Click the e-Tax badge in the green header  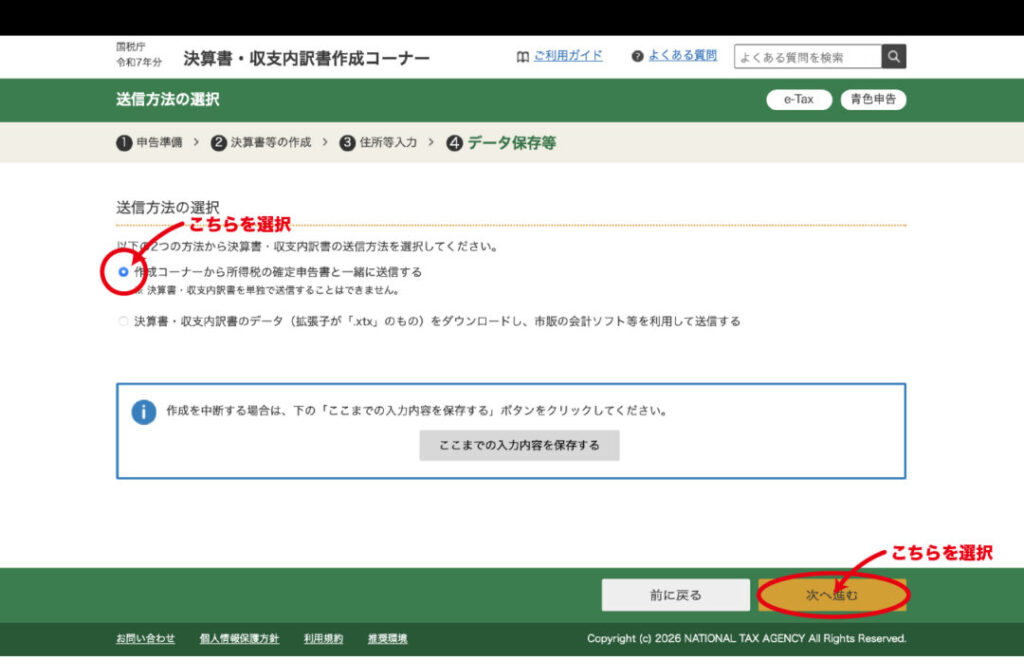tap(798, 100)
